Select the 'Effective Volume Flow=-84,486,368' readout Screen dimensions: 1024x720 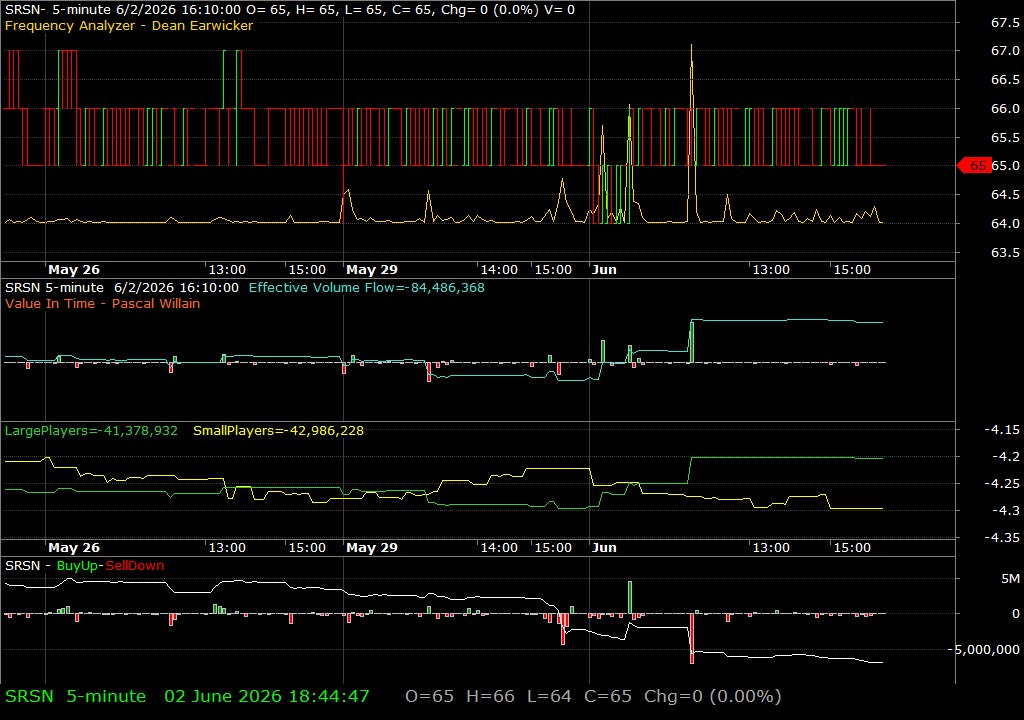[x=366, y=287]
